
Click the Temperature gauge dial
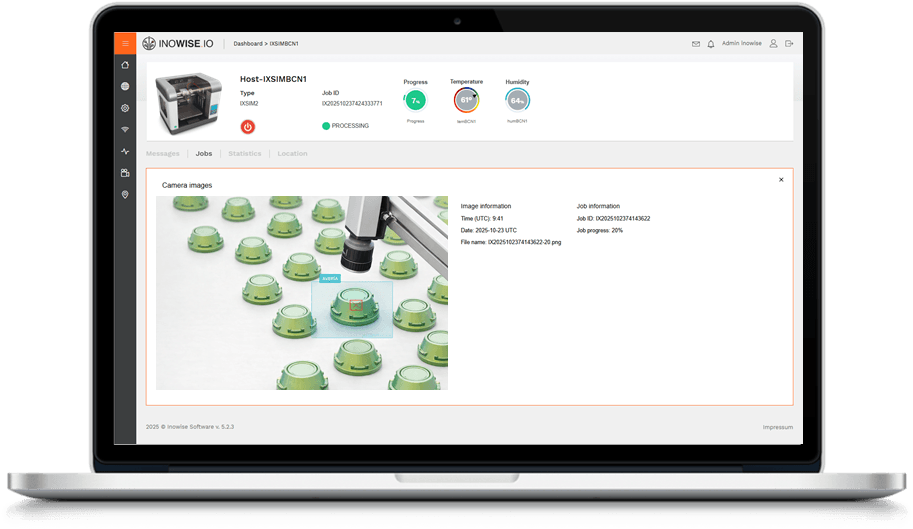click(x=466, y=100)
